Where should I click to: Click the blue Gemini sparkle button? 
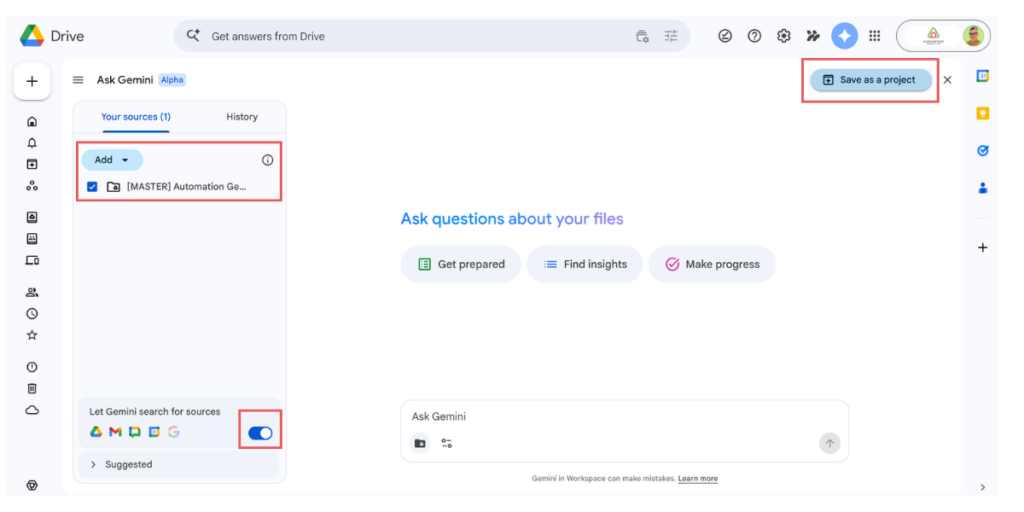844,36
